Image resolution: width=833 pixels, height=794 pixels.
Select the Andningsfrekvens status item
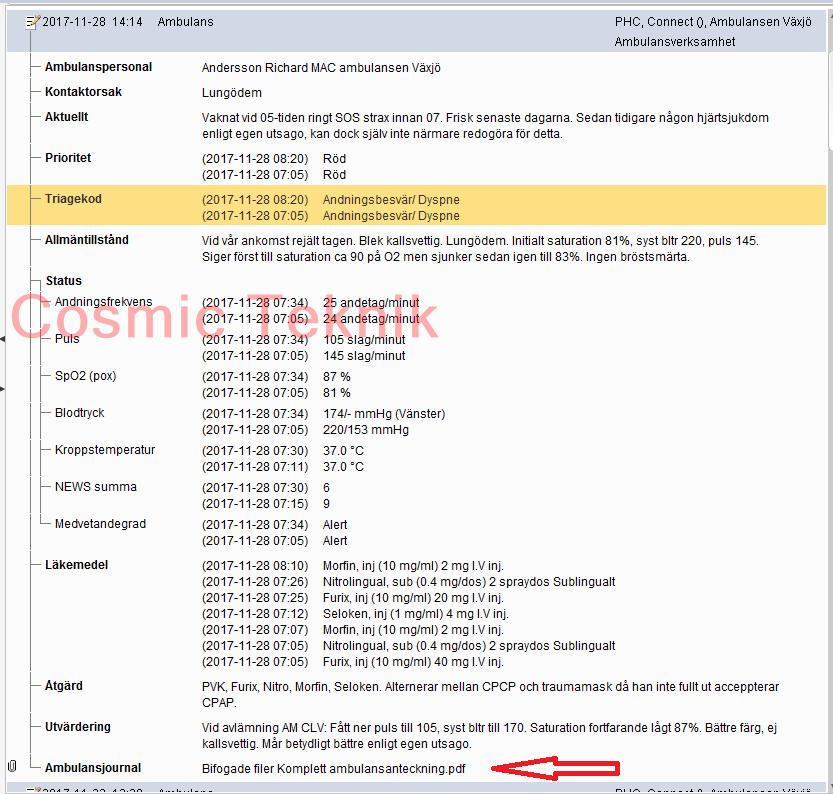pyautogui.click(x=104, y=302)
